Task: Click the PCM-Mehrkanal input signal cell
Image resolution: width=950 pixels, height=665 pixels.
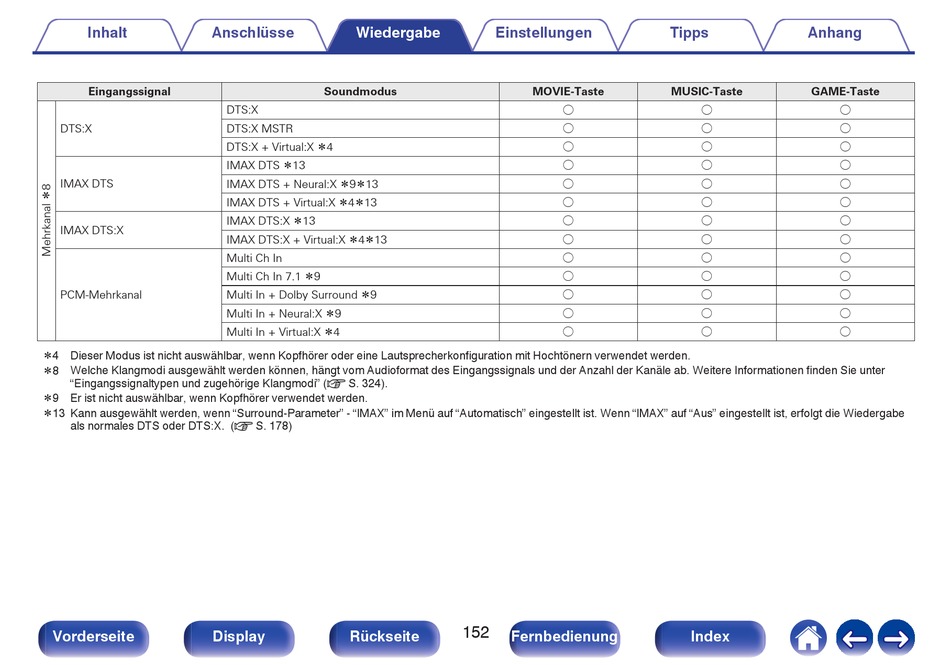Action: click(138, 295)
